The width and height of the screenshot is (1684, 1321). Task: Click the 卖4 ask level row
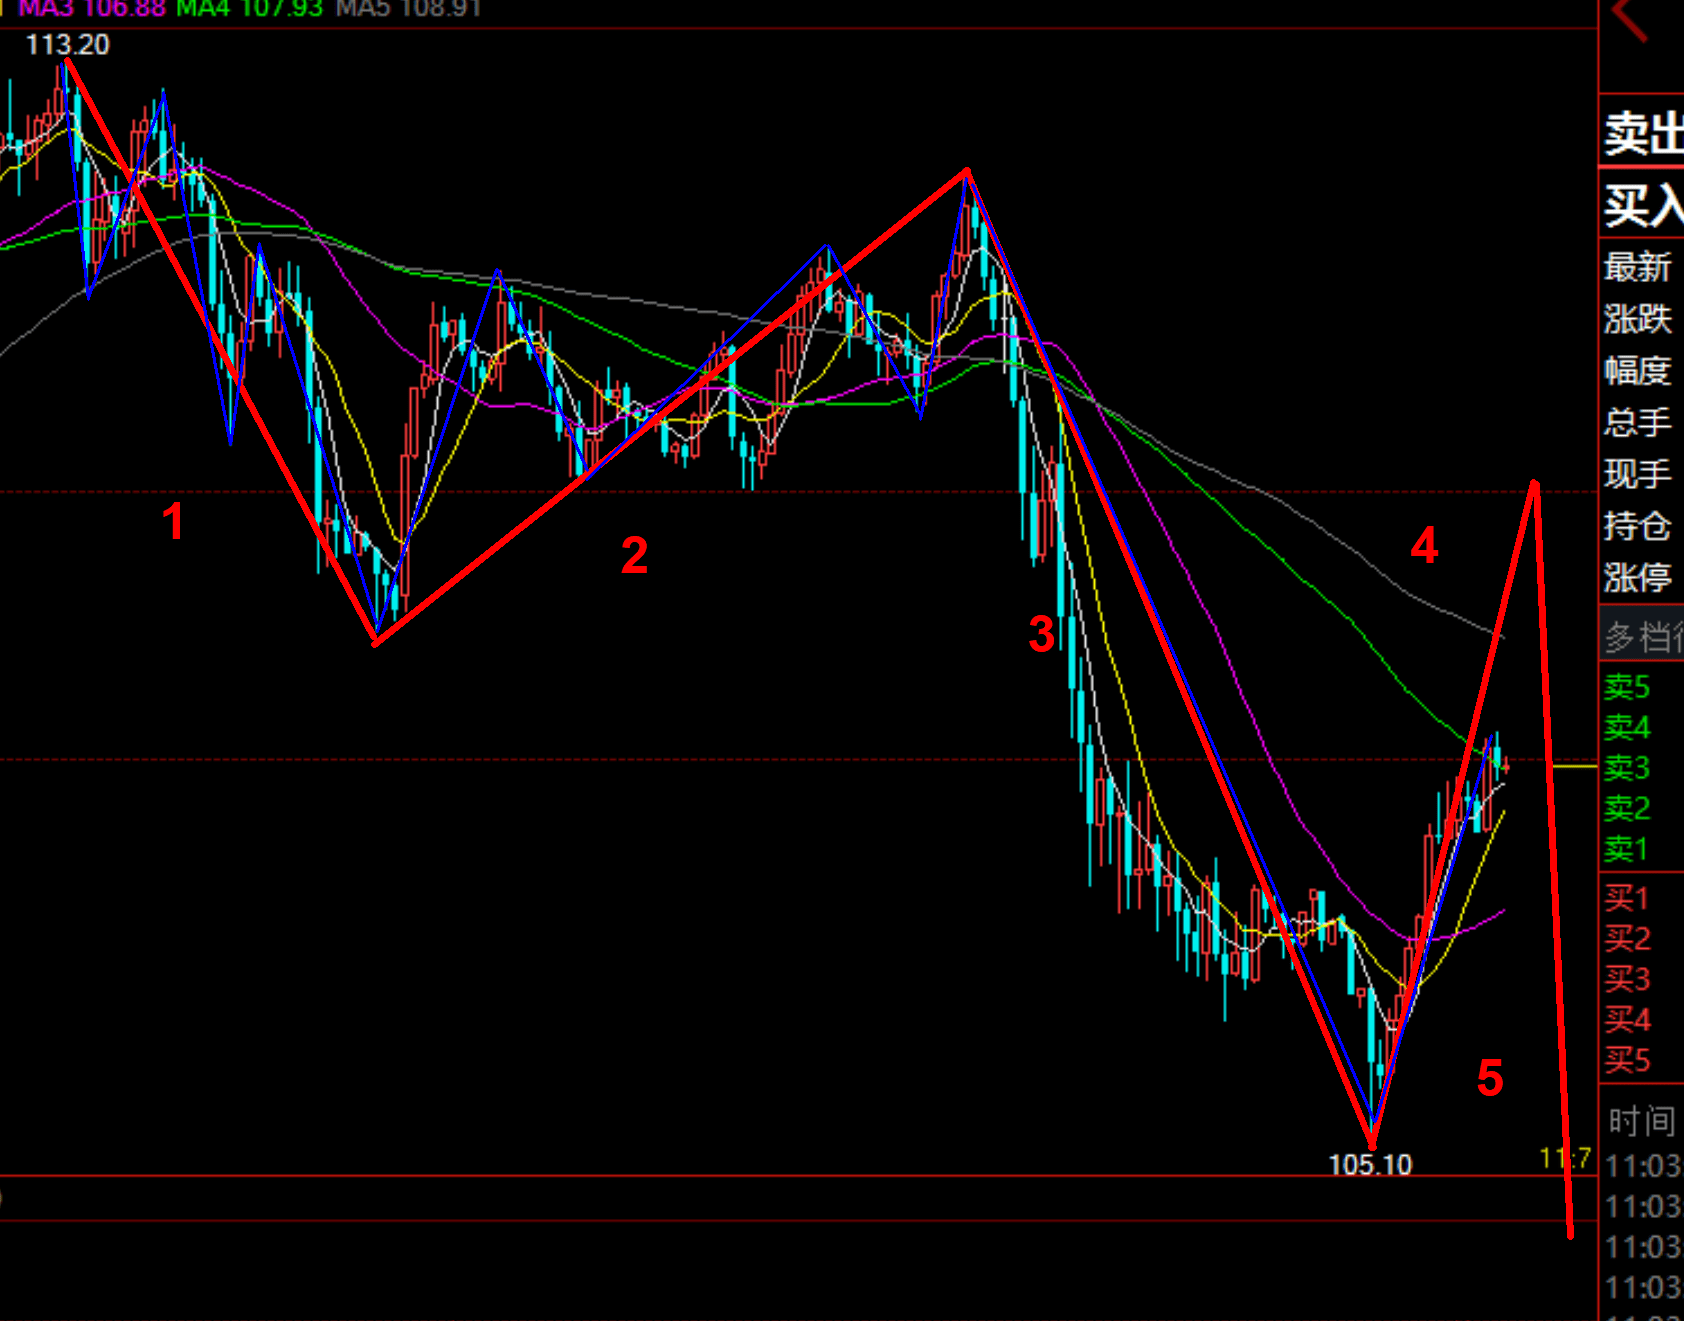click(1627, 727)
